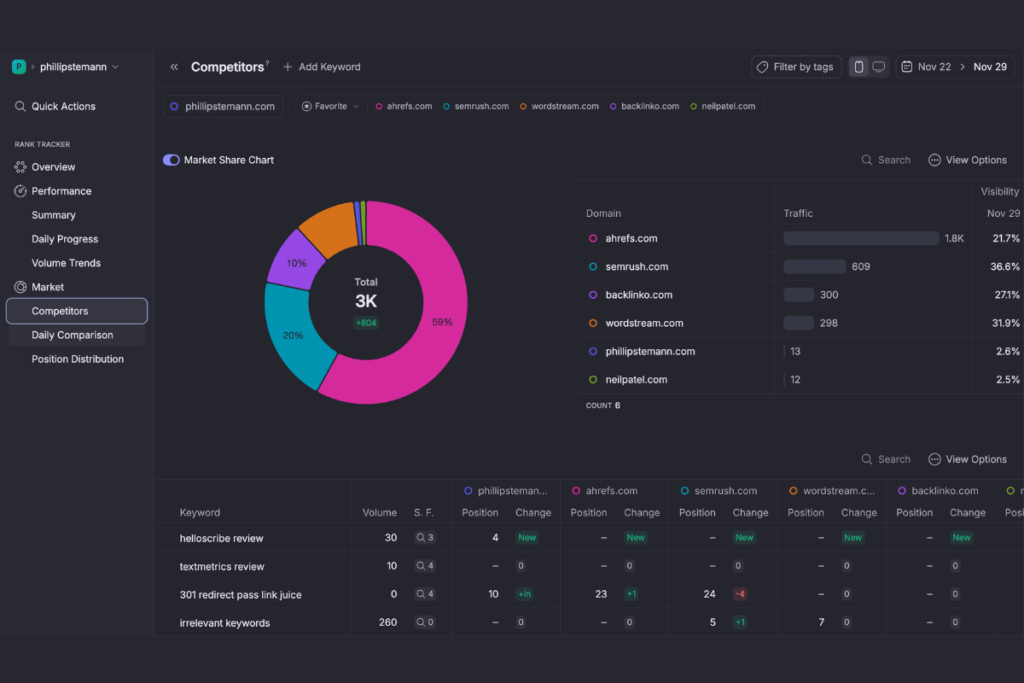Open 301 redirect pass link juice keyword

coord(240,594)
